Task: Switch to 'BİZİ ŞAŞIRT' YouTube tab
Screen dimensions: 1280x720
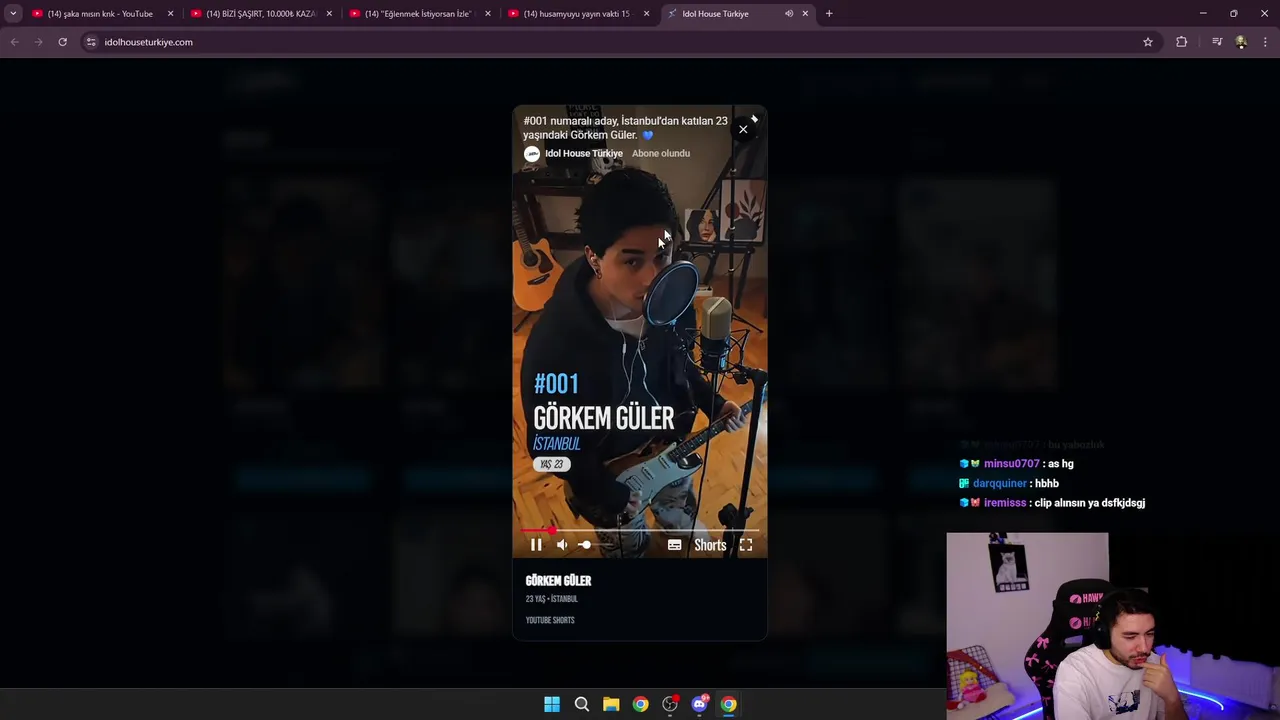Action: [x=260, y=14]
